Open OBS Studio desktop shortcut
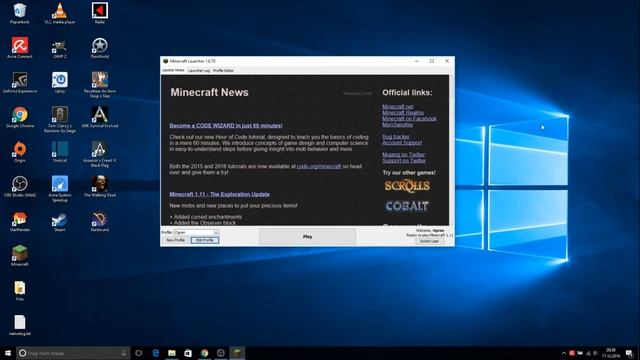Viewport: 640px width, 360px height. pos(20,187)
